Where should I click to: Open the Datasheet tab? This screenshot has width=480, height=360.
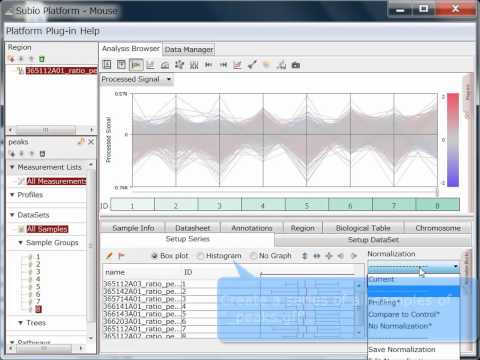click(x=193, y=228)
